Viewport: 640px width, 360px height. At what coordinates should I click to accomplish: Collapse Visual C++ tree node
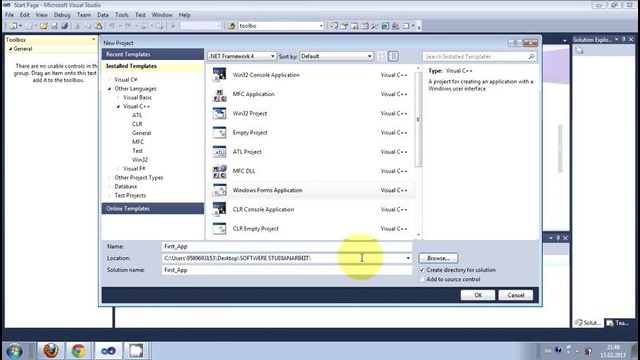click(x=118, y=107)
